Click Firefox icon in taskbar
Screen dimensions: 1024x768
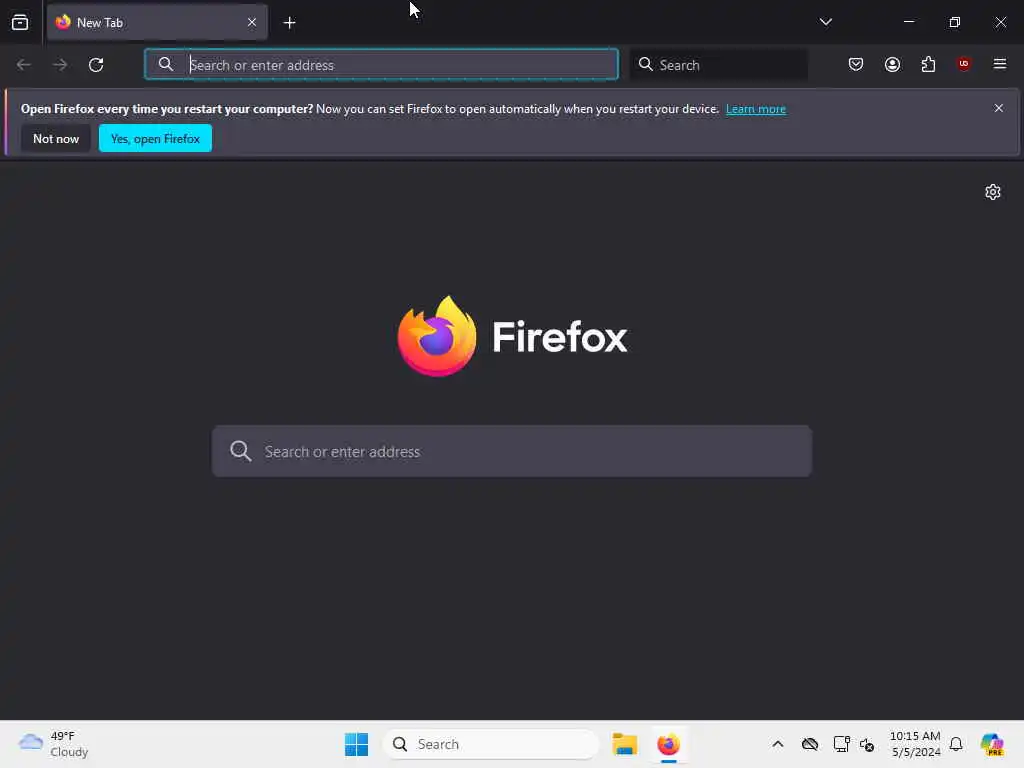669,744
